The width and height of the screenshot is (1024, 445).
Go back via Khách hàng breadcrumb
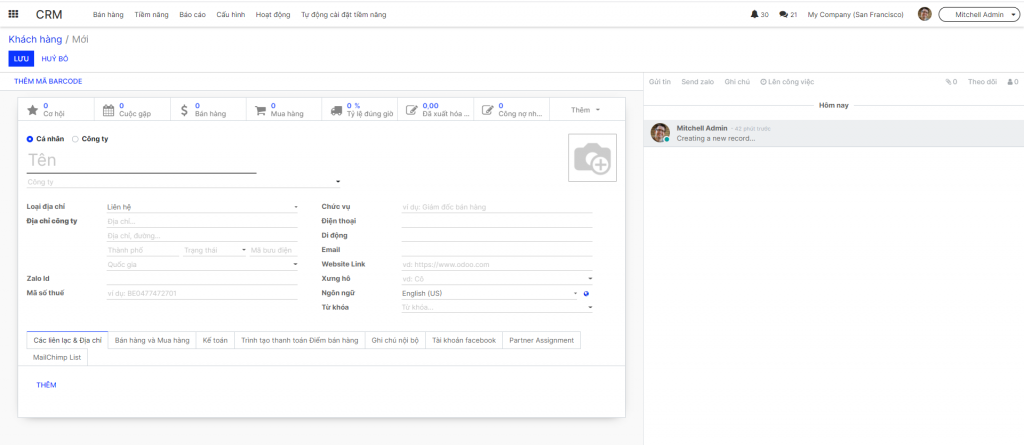(x=35, y=39)
